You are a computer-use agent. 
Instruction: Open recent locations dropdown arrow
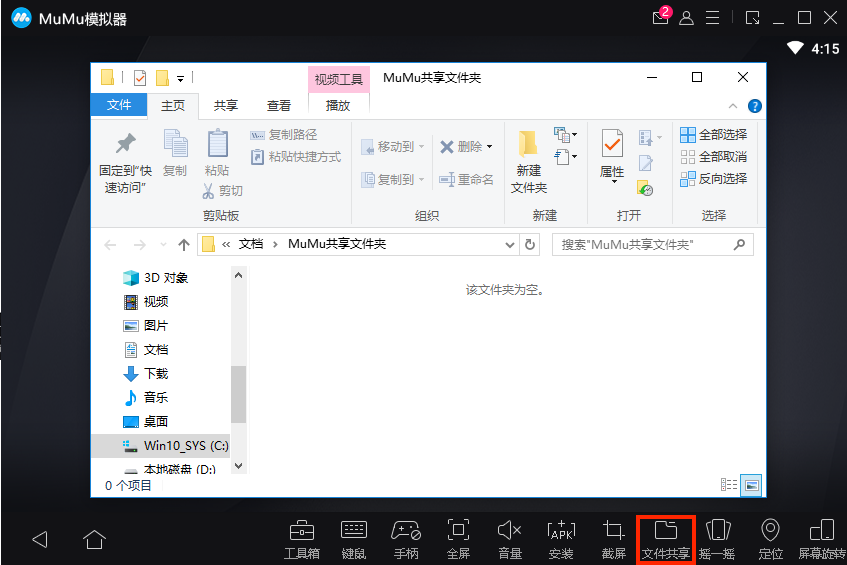click(x=163, y=245)
